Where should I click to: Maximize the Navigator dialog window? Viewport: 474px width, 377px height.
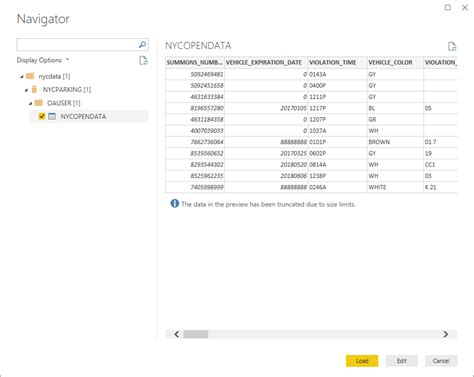[x=448, y=7]
